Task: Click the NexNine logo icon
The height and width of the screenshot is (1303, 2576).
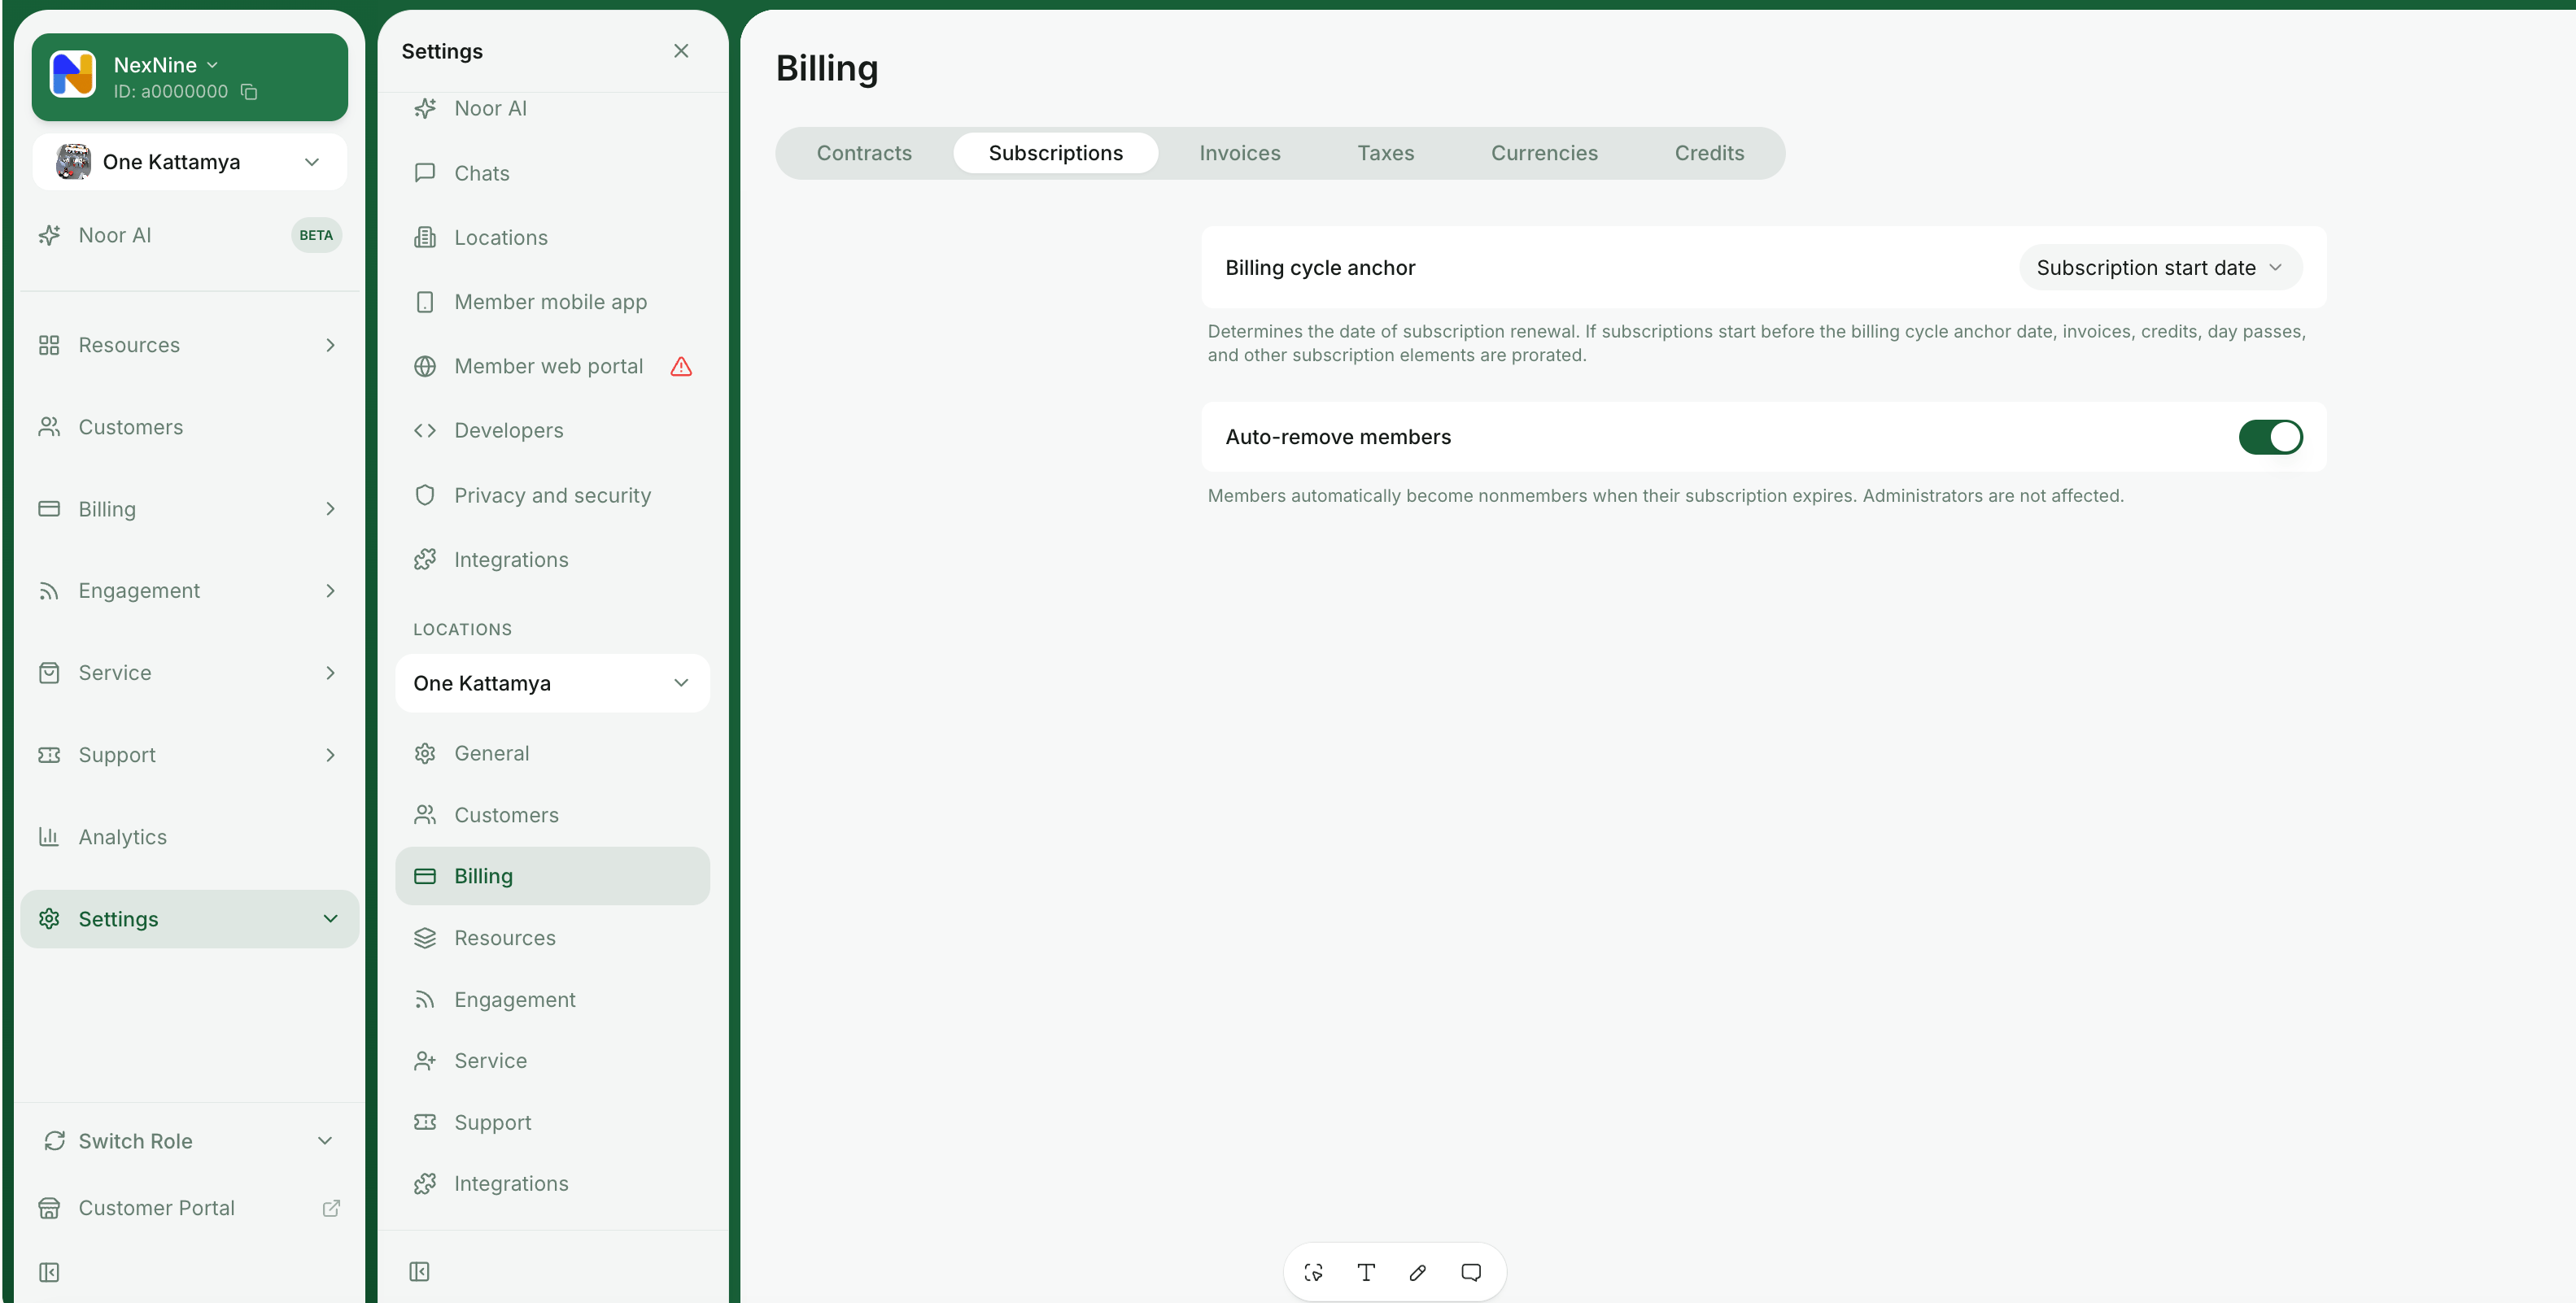Action: [x=73, y=75]
